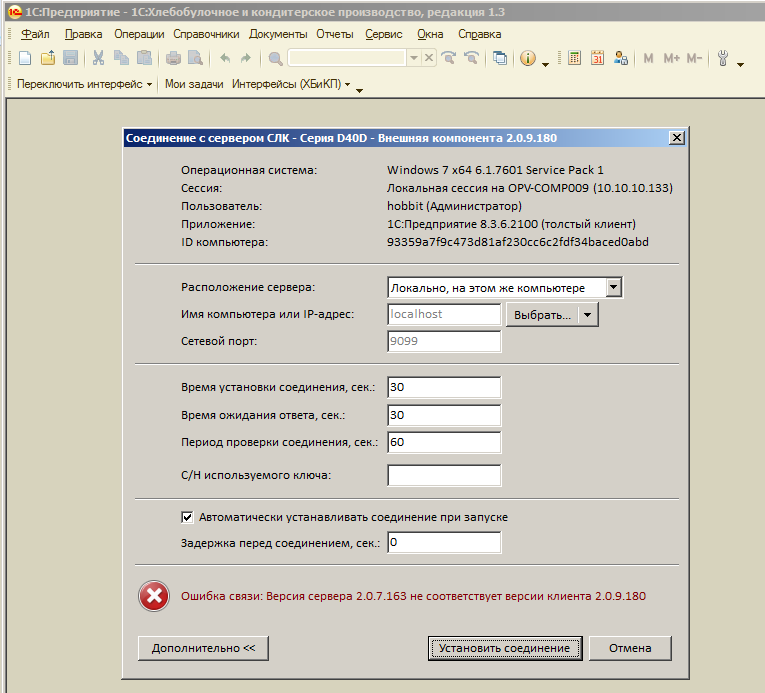Click Мои задачи toolbar button
765x693 pixels.
click(194, 84)
